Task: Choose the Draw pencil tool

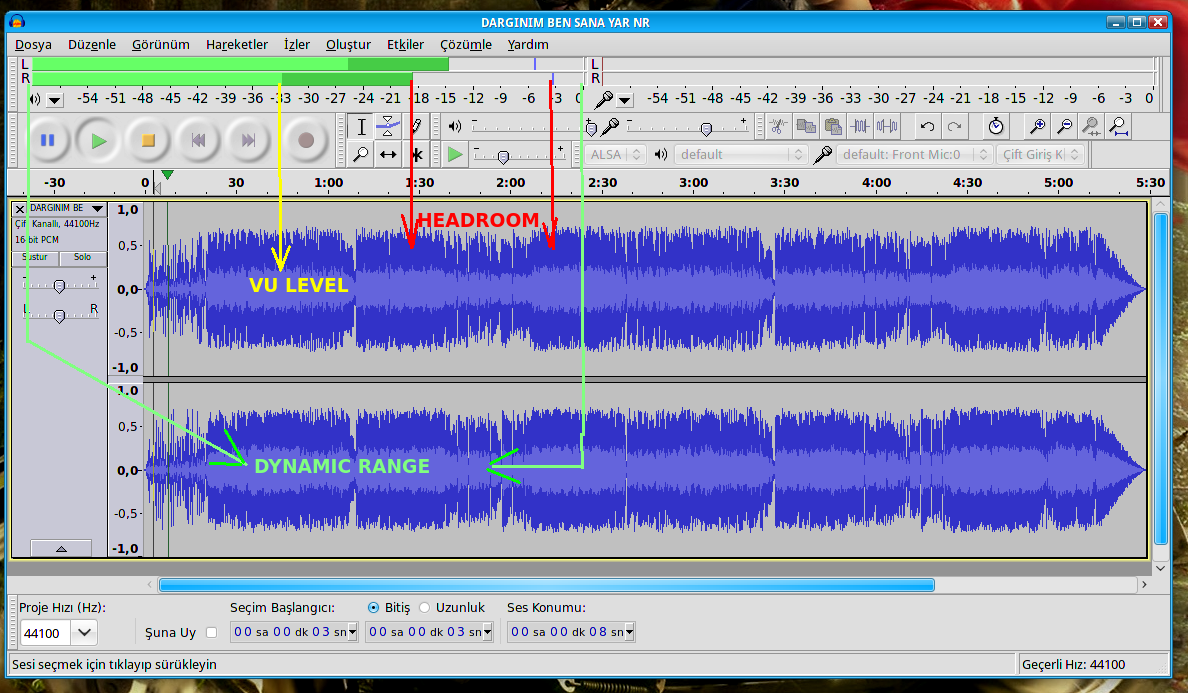Action: point(416,126)
